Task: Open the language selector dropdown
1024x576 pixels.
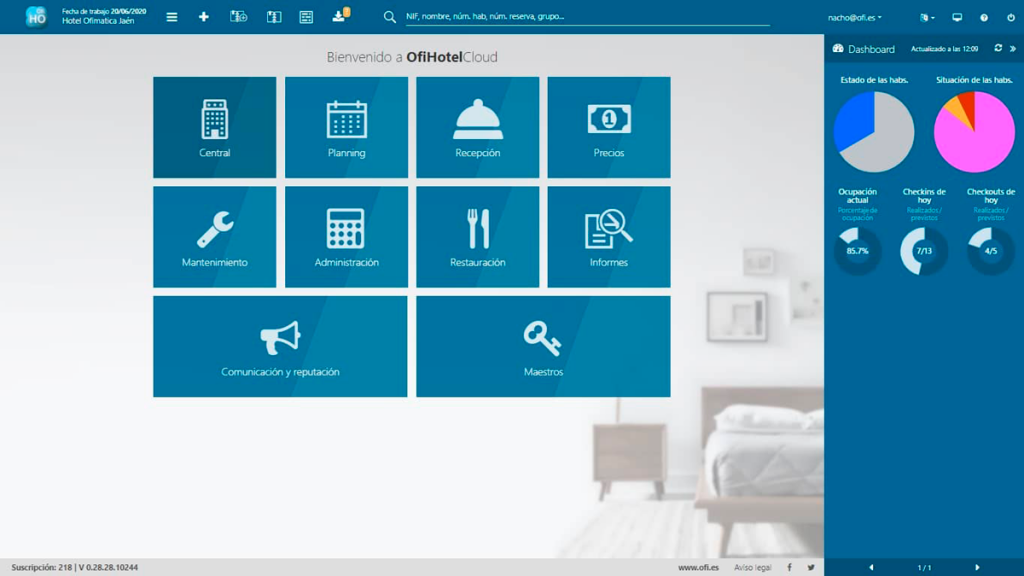Action: click(927, 18)
